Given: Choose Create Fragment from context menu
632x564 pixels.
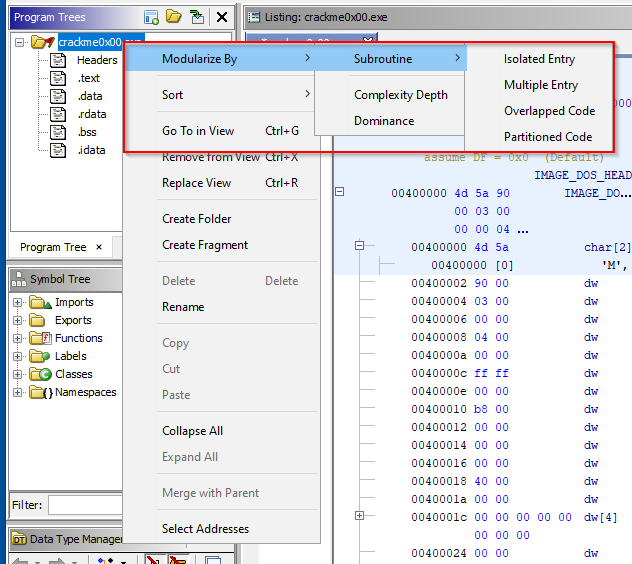Looking at the screenshot, I should click(221, 245).
